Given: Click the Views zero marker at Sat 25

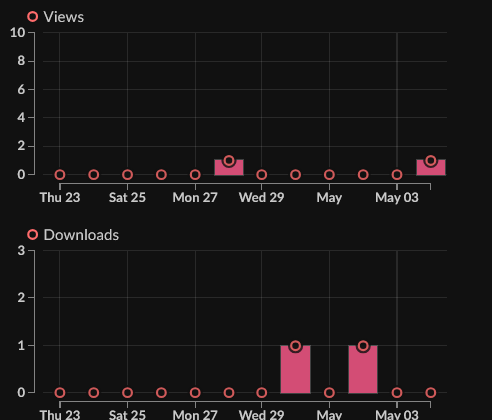Looking at the screenshot, I should point(128,175).
